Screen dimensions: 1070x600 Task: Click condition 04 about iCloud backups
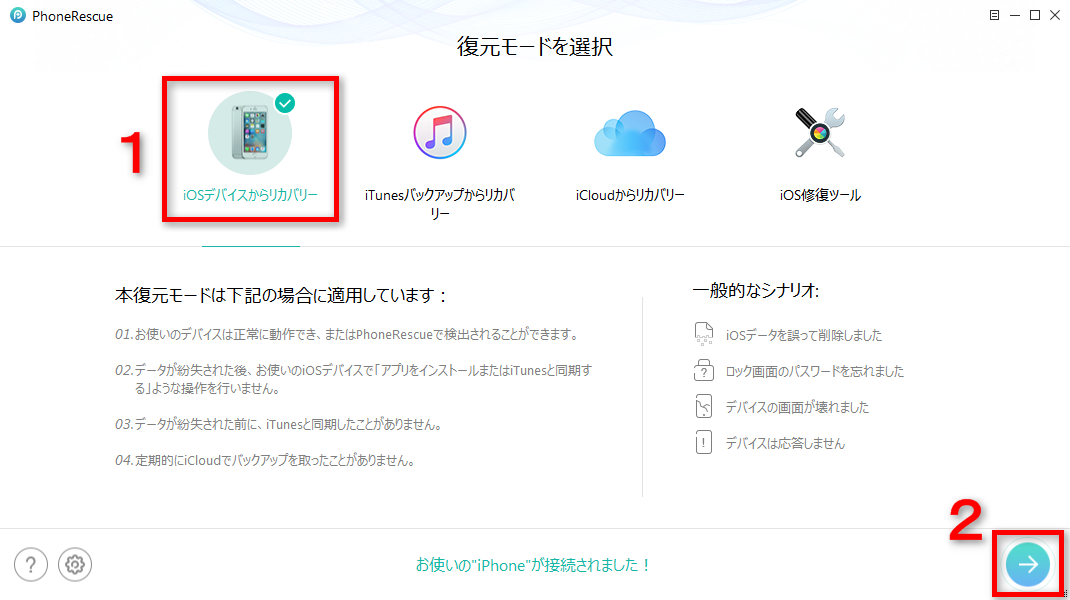tap(265, 461)
